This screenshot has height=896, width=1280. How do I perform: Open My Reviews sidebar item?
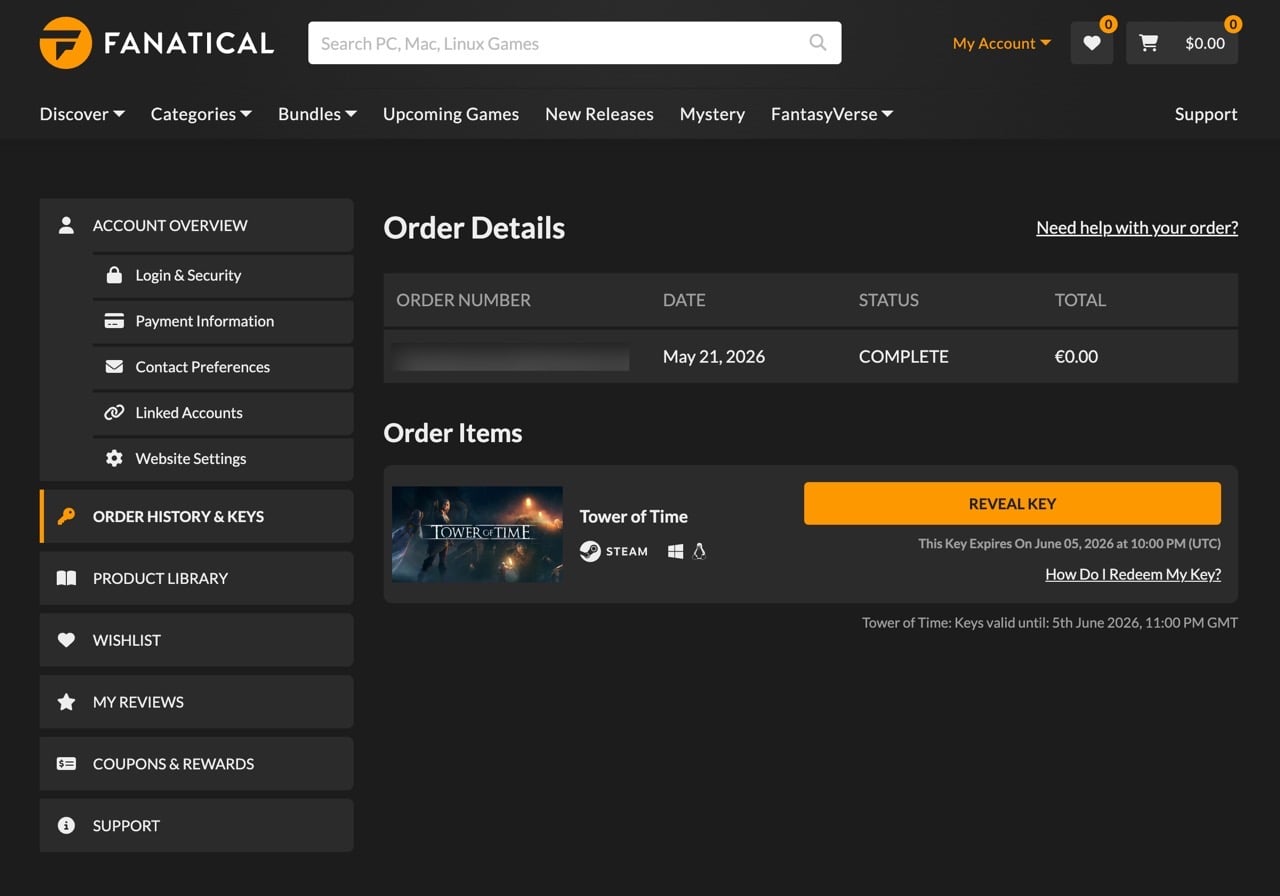click(x=197, y=702)
